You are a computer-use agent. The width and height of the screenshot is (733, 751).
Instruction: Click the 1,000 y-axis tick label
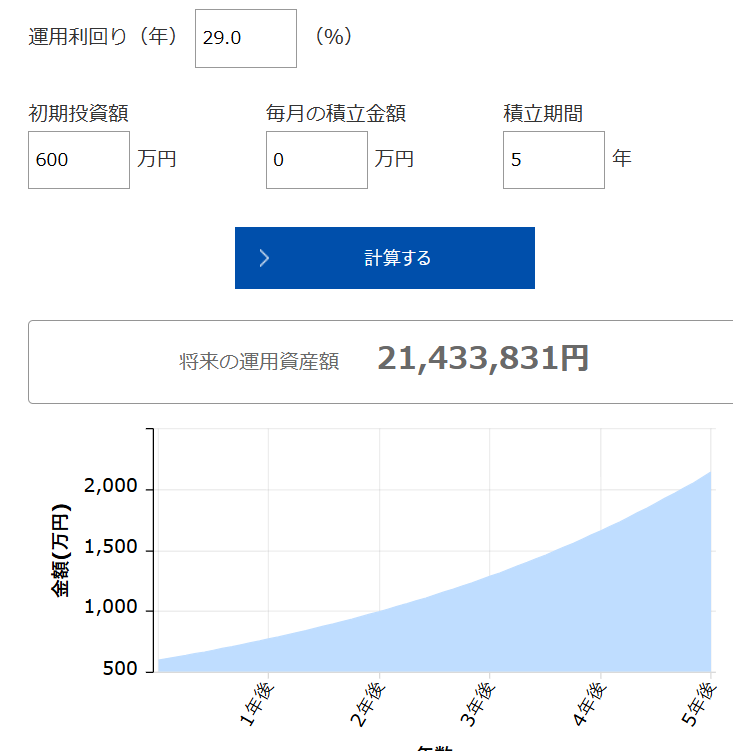[111, 607]
